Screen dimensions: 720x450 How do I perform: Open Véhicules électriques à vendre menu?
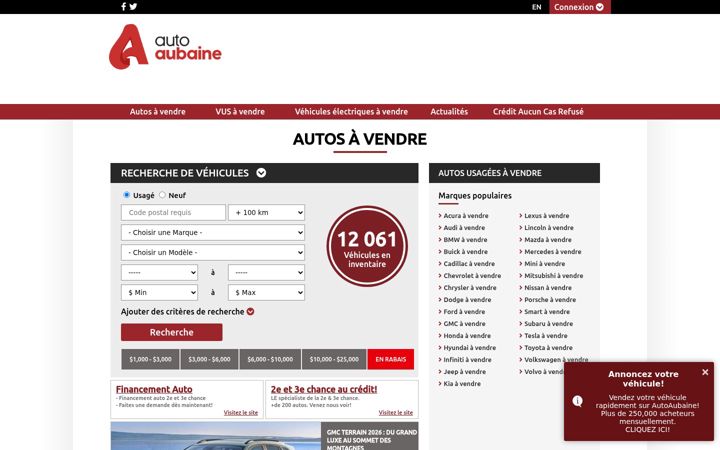(x=351, y=112)
